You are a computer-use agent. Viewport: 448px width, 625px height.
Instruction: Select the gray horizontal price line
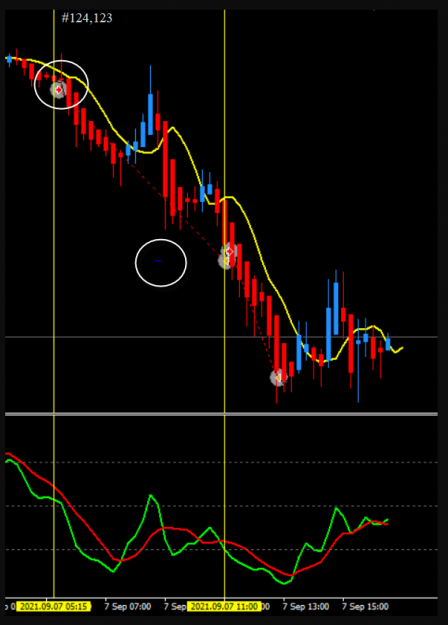point(221,337)
